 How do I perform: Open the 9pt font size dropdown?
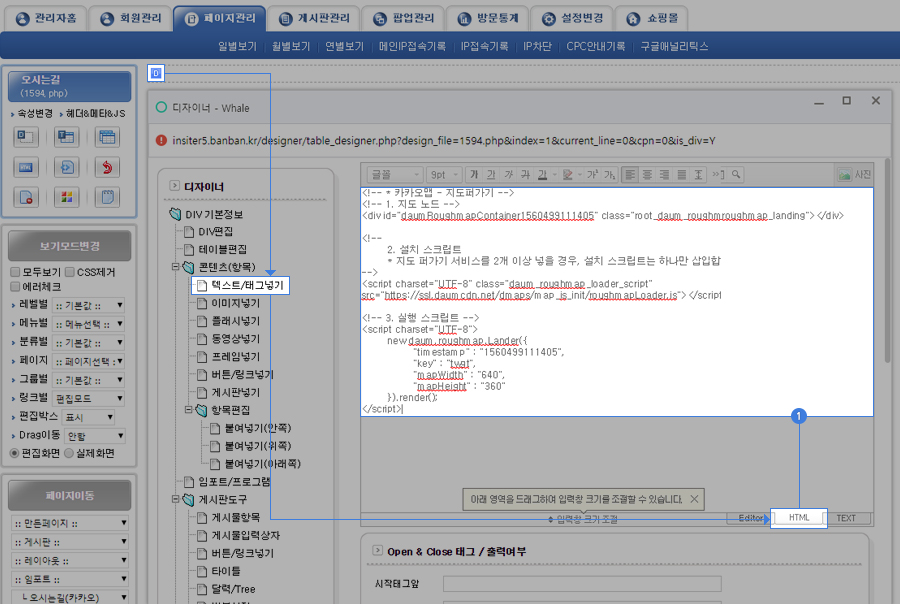click(445, 174)
